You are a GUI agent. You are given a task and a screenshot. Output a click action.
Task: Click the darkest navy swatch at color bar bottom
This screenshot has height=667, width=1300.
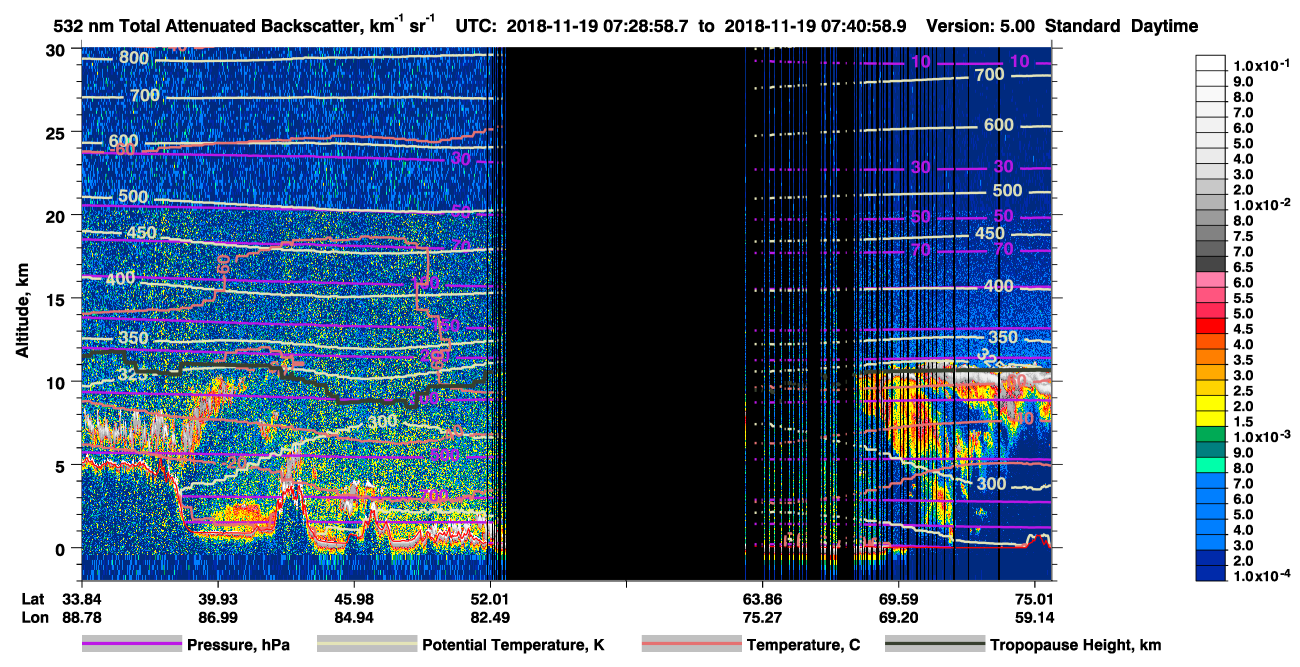(x=1210, y=573)
